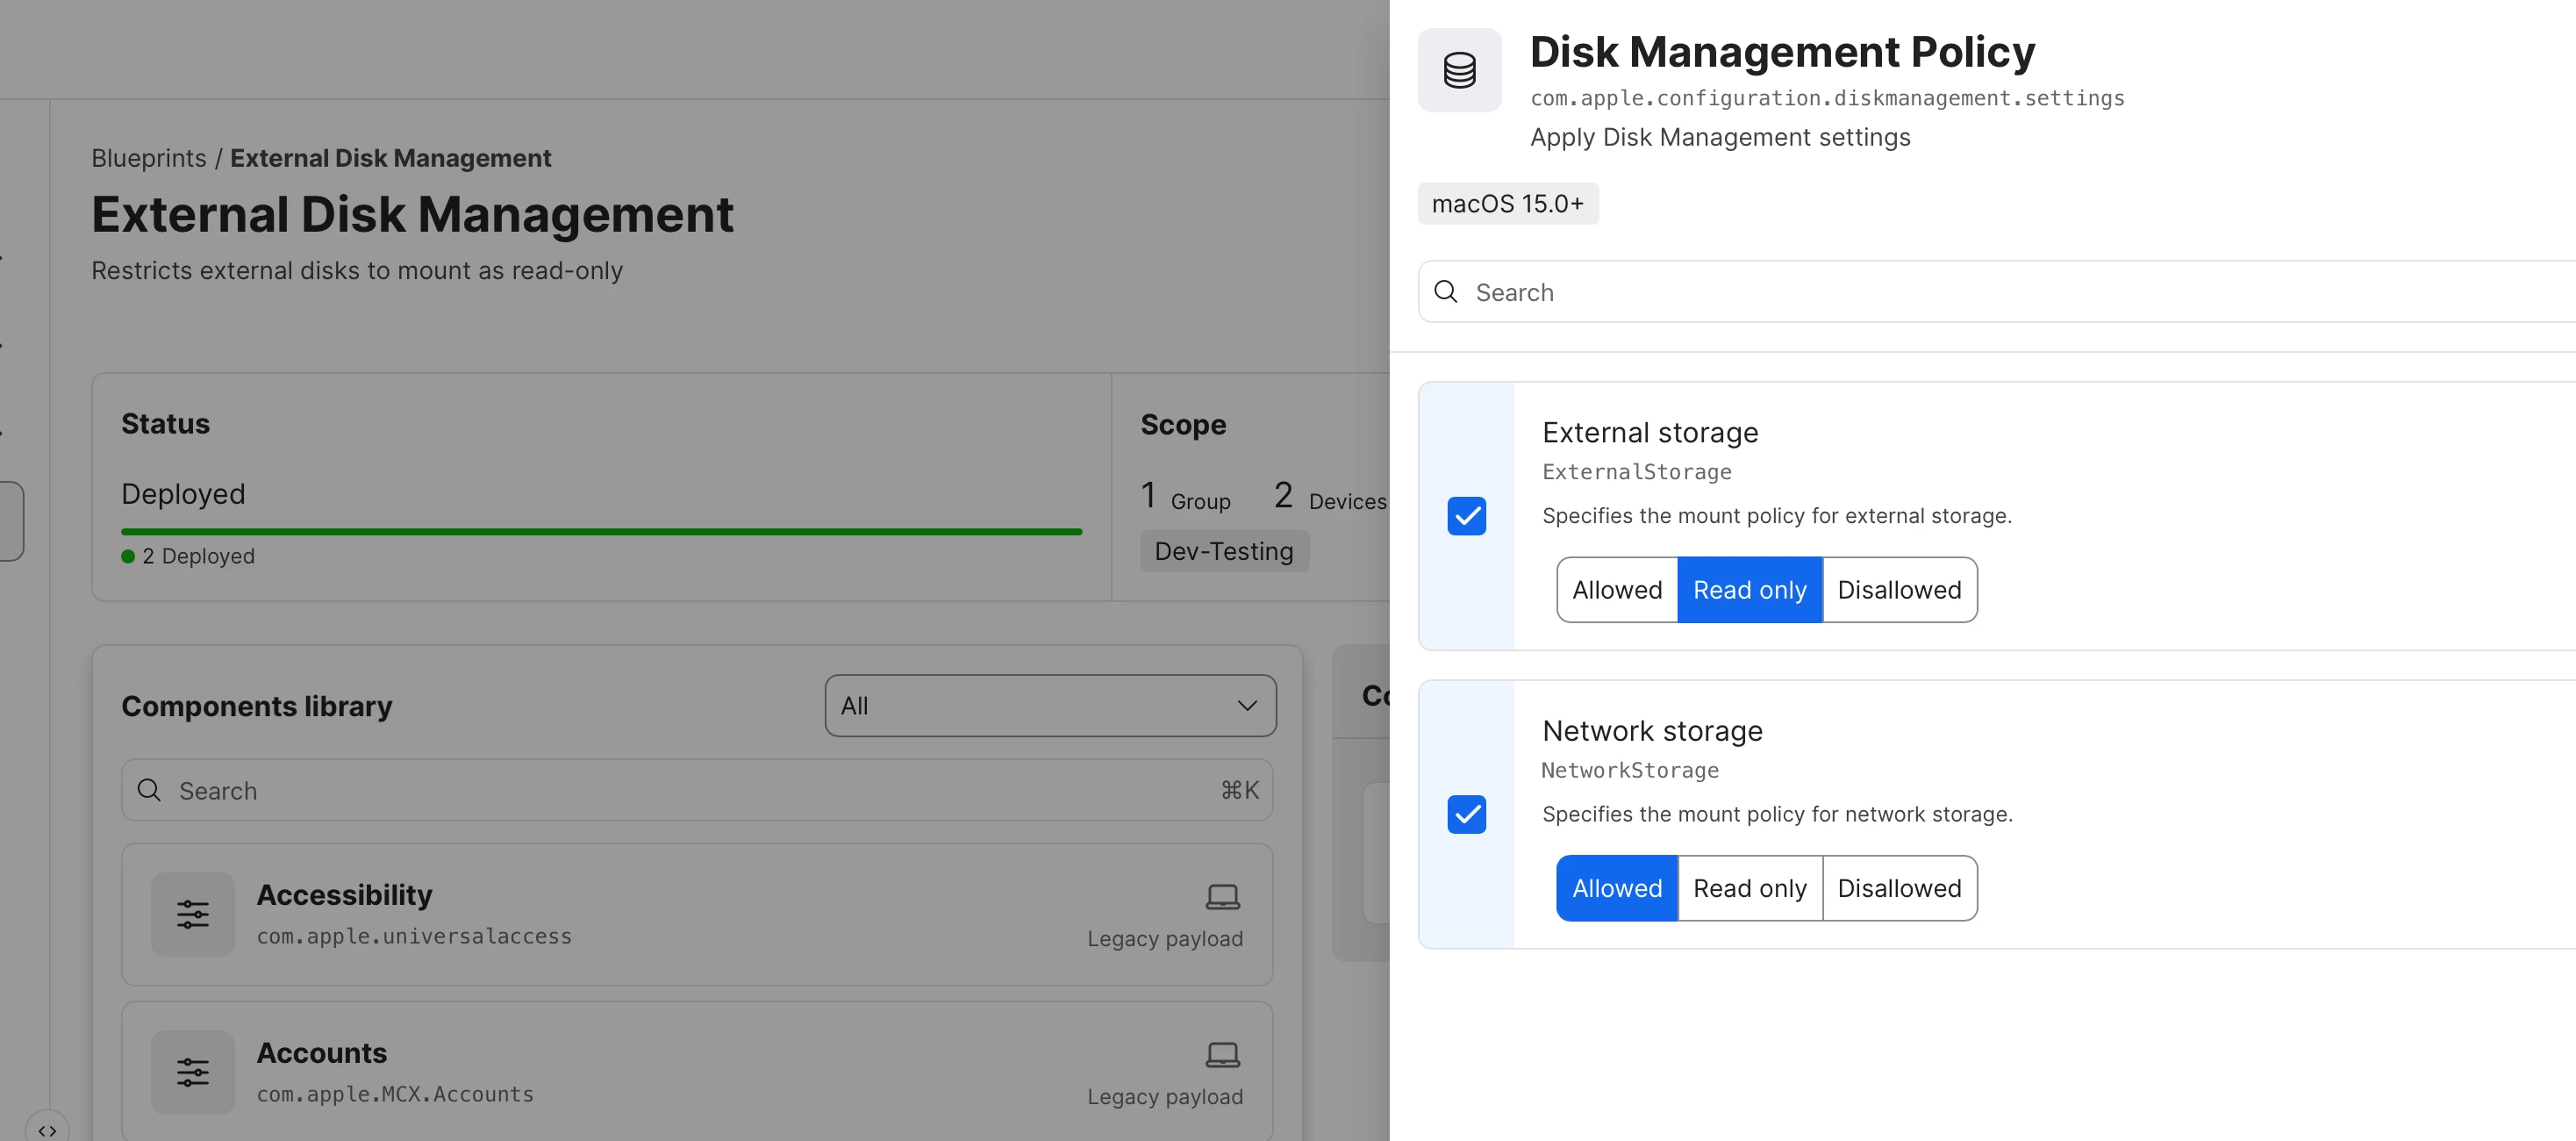Uncheck the External storage checkbox
Viewport: 2576px width, 1141px height.
[1466, 516]
